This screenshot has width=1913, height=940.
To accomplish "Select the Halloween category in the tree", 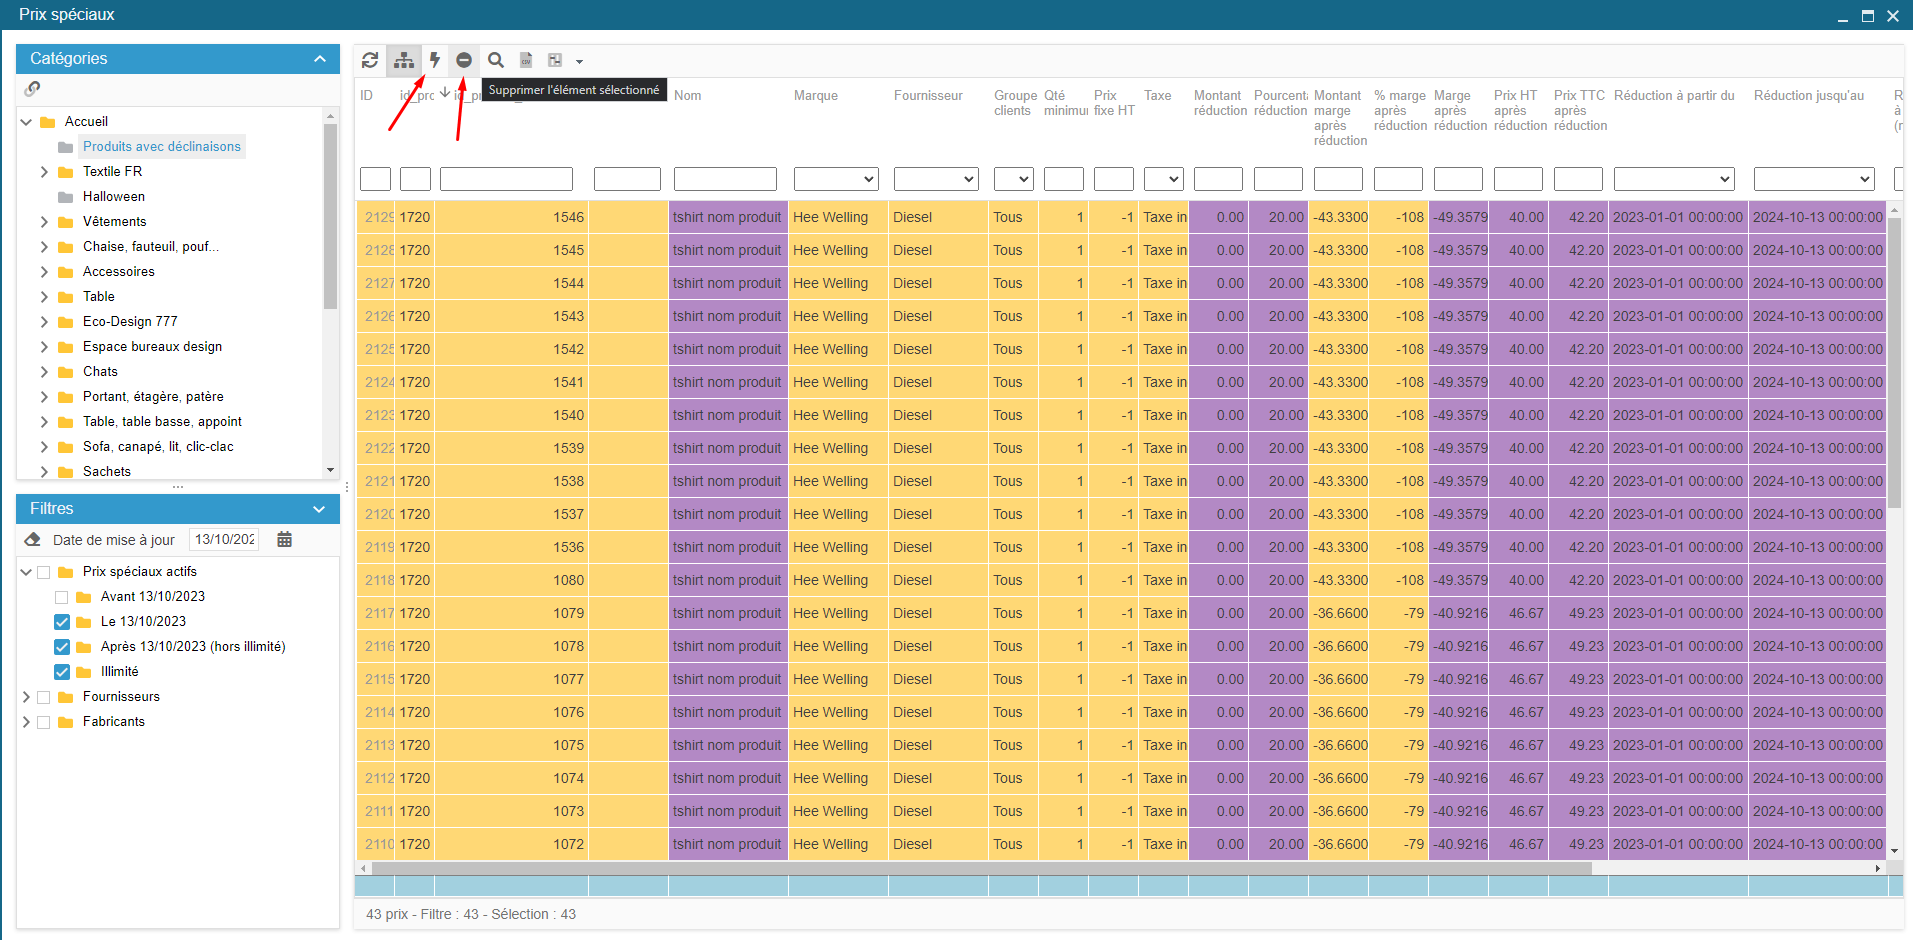I will pyautogui.click(x=113, y=197).
